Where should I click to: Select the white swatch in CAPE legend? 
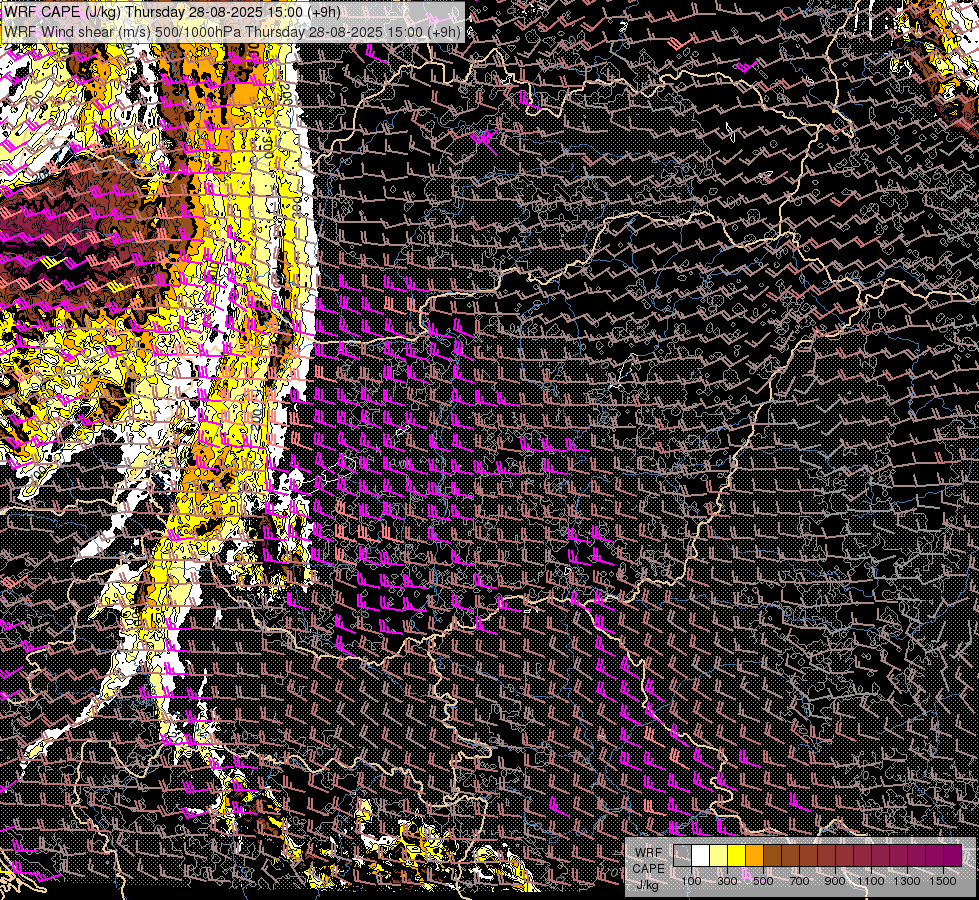pos(701,856)
